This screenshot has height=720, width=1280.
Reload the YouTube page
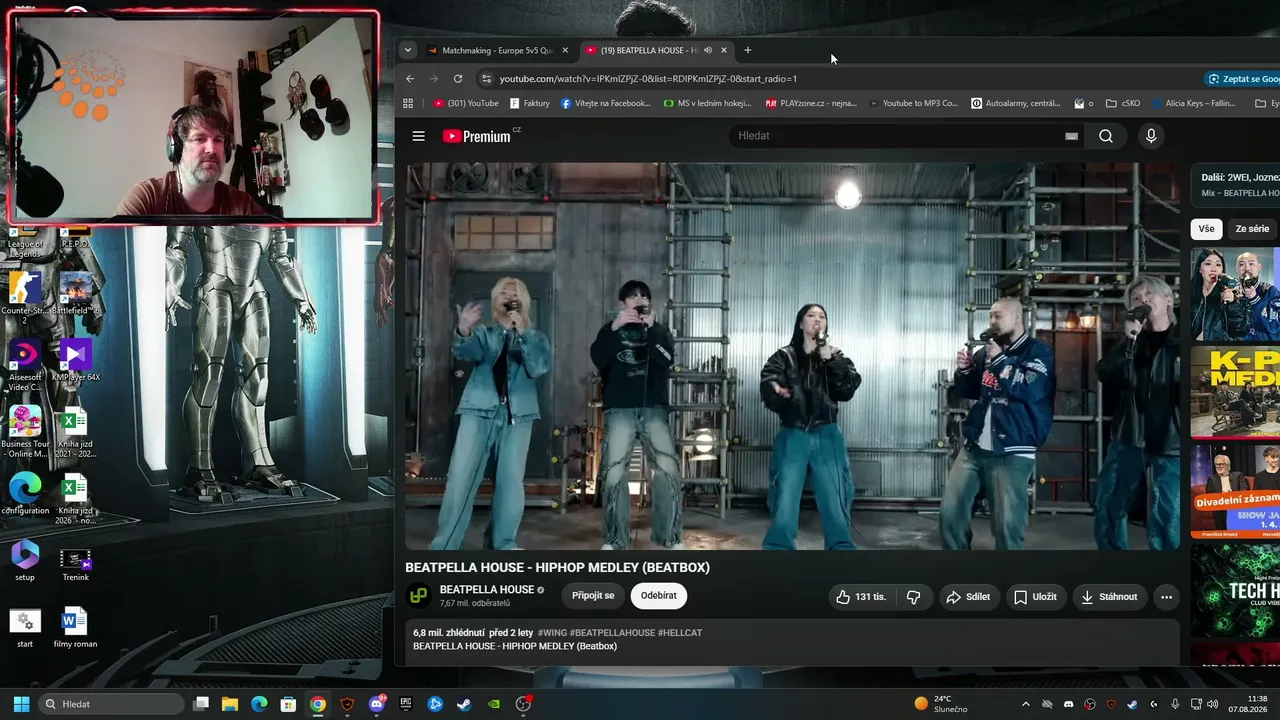point(458,79)
